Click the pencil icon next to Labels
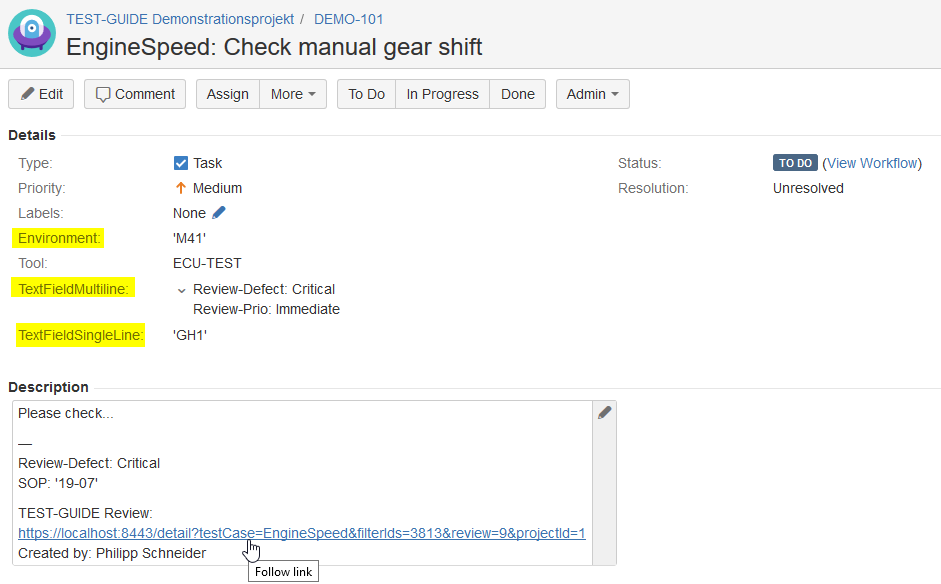The image size is (941, 584). (x=219, y=213)
